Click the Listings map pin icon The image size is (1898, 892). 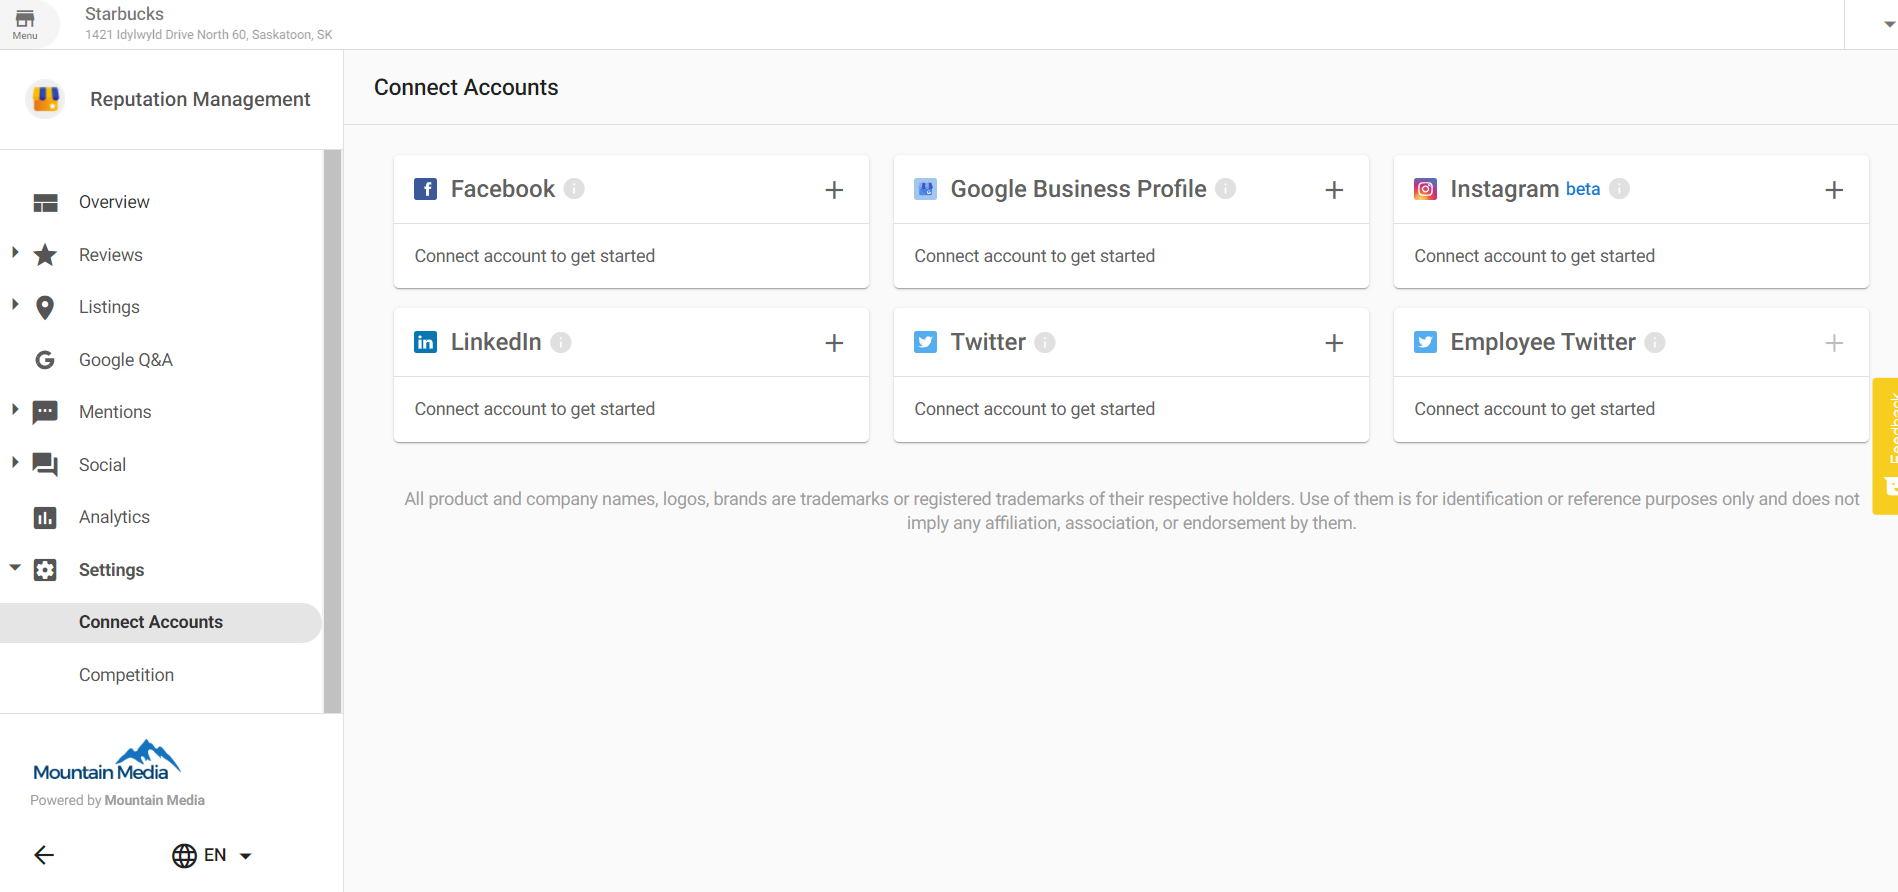pos(45,307)
